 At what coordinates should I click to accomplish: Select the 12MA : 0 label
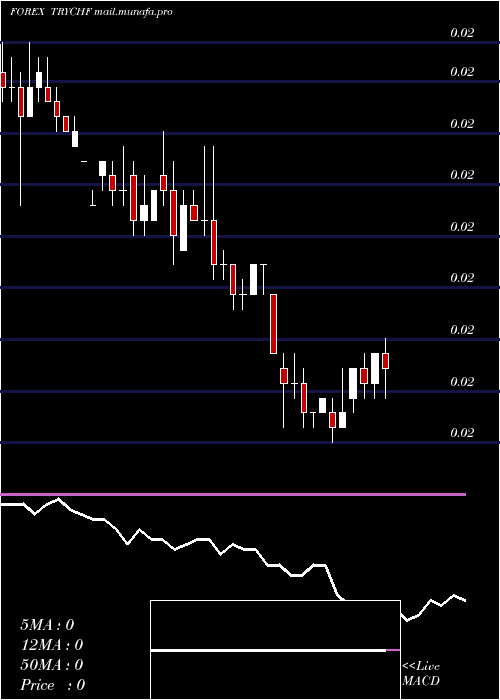tap(51, 645)
